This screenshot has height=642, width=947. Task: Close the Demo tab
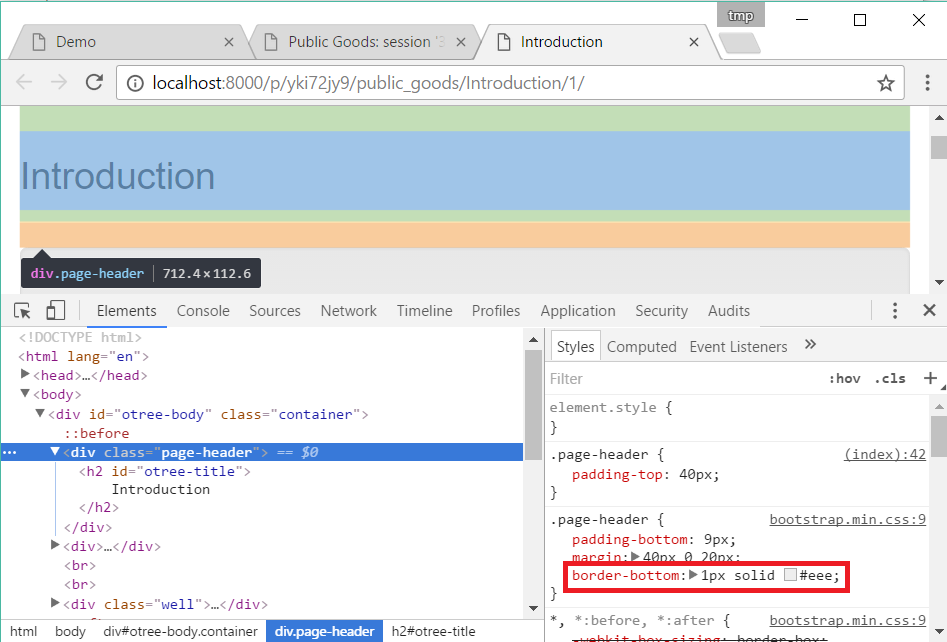(x=229, y=42)
